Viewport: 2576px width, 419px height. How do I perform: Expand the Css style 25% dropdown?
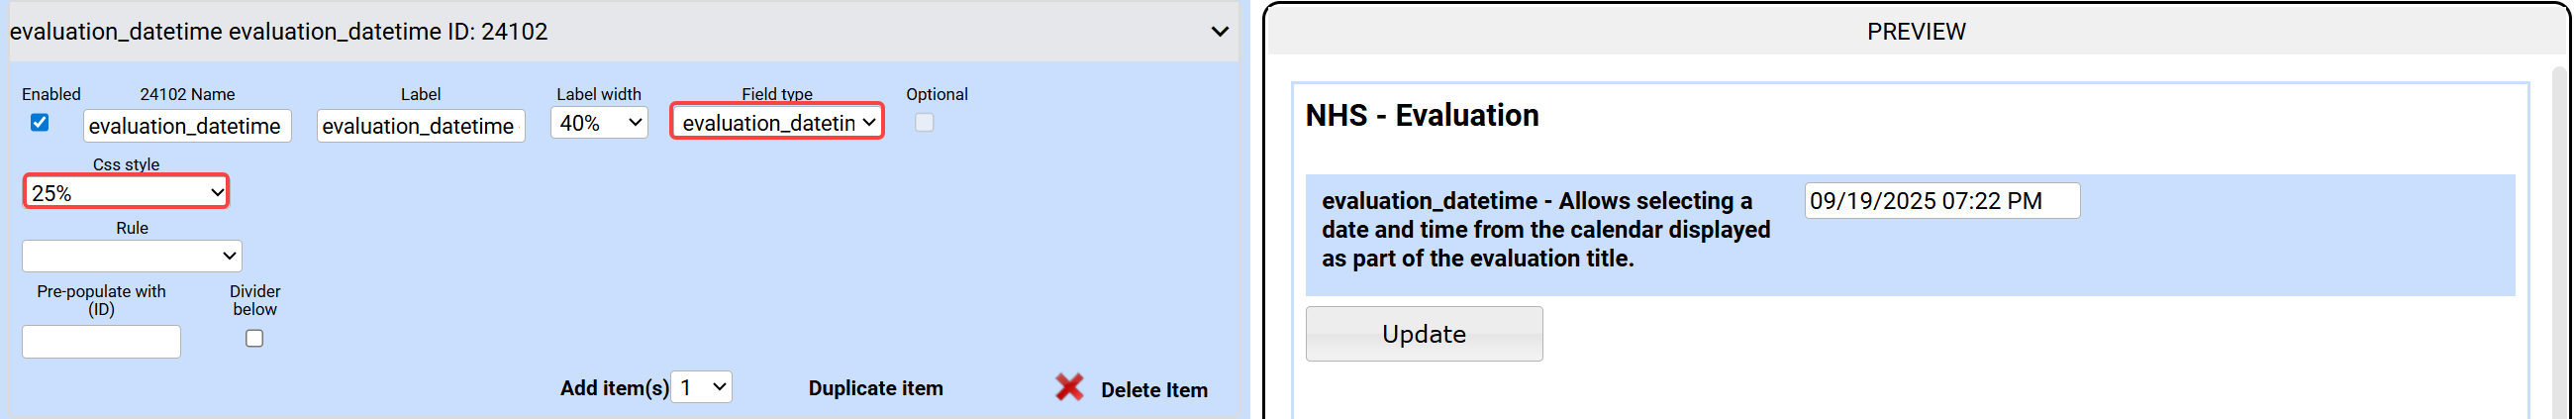(127, 192)
